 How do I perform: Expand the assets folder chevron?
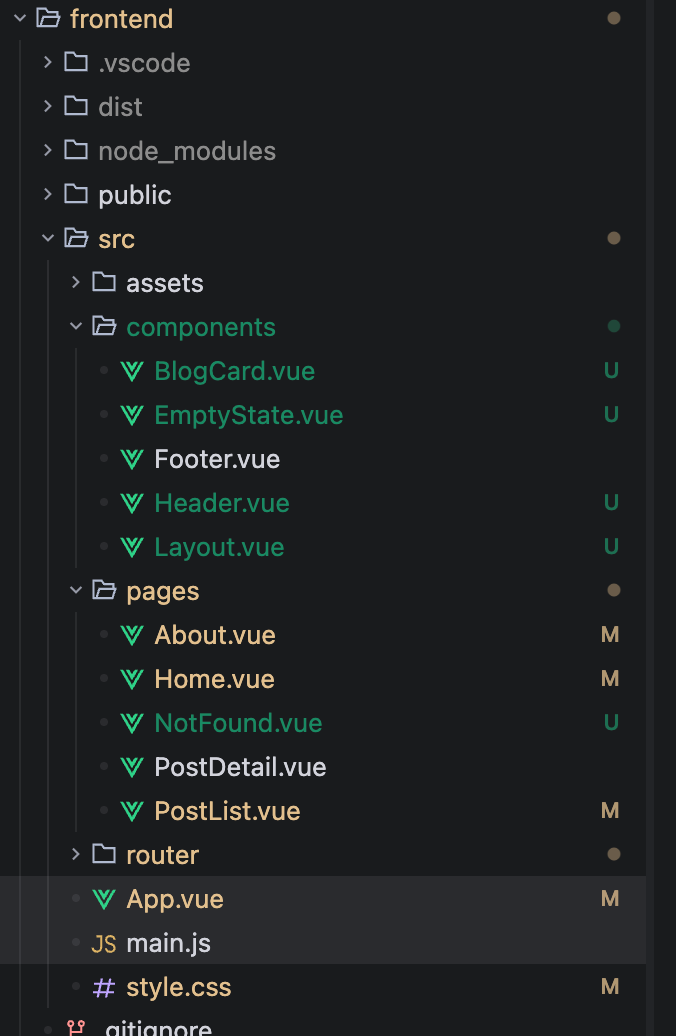[75, 282]
